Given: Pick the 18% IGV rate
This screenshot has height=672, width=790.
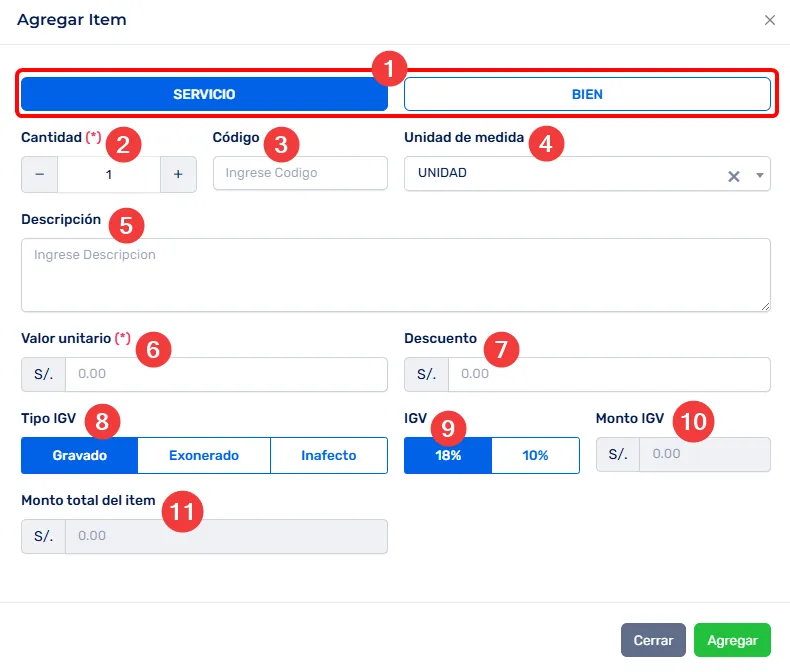Looking at the screenshot, I should tap(448, 455).
